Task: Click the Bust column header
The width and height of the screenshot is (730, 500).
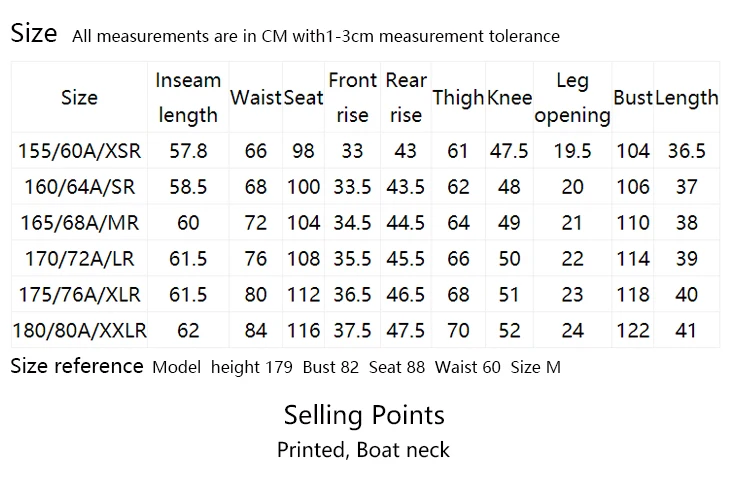Action: (x=633, y=97)
